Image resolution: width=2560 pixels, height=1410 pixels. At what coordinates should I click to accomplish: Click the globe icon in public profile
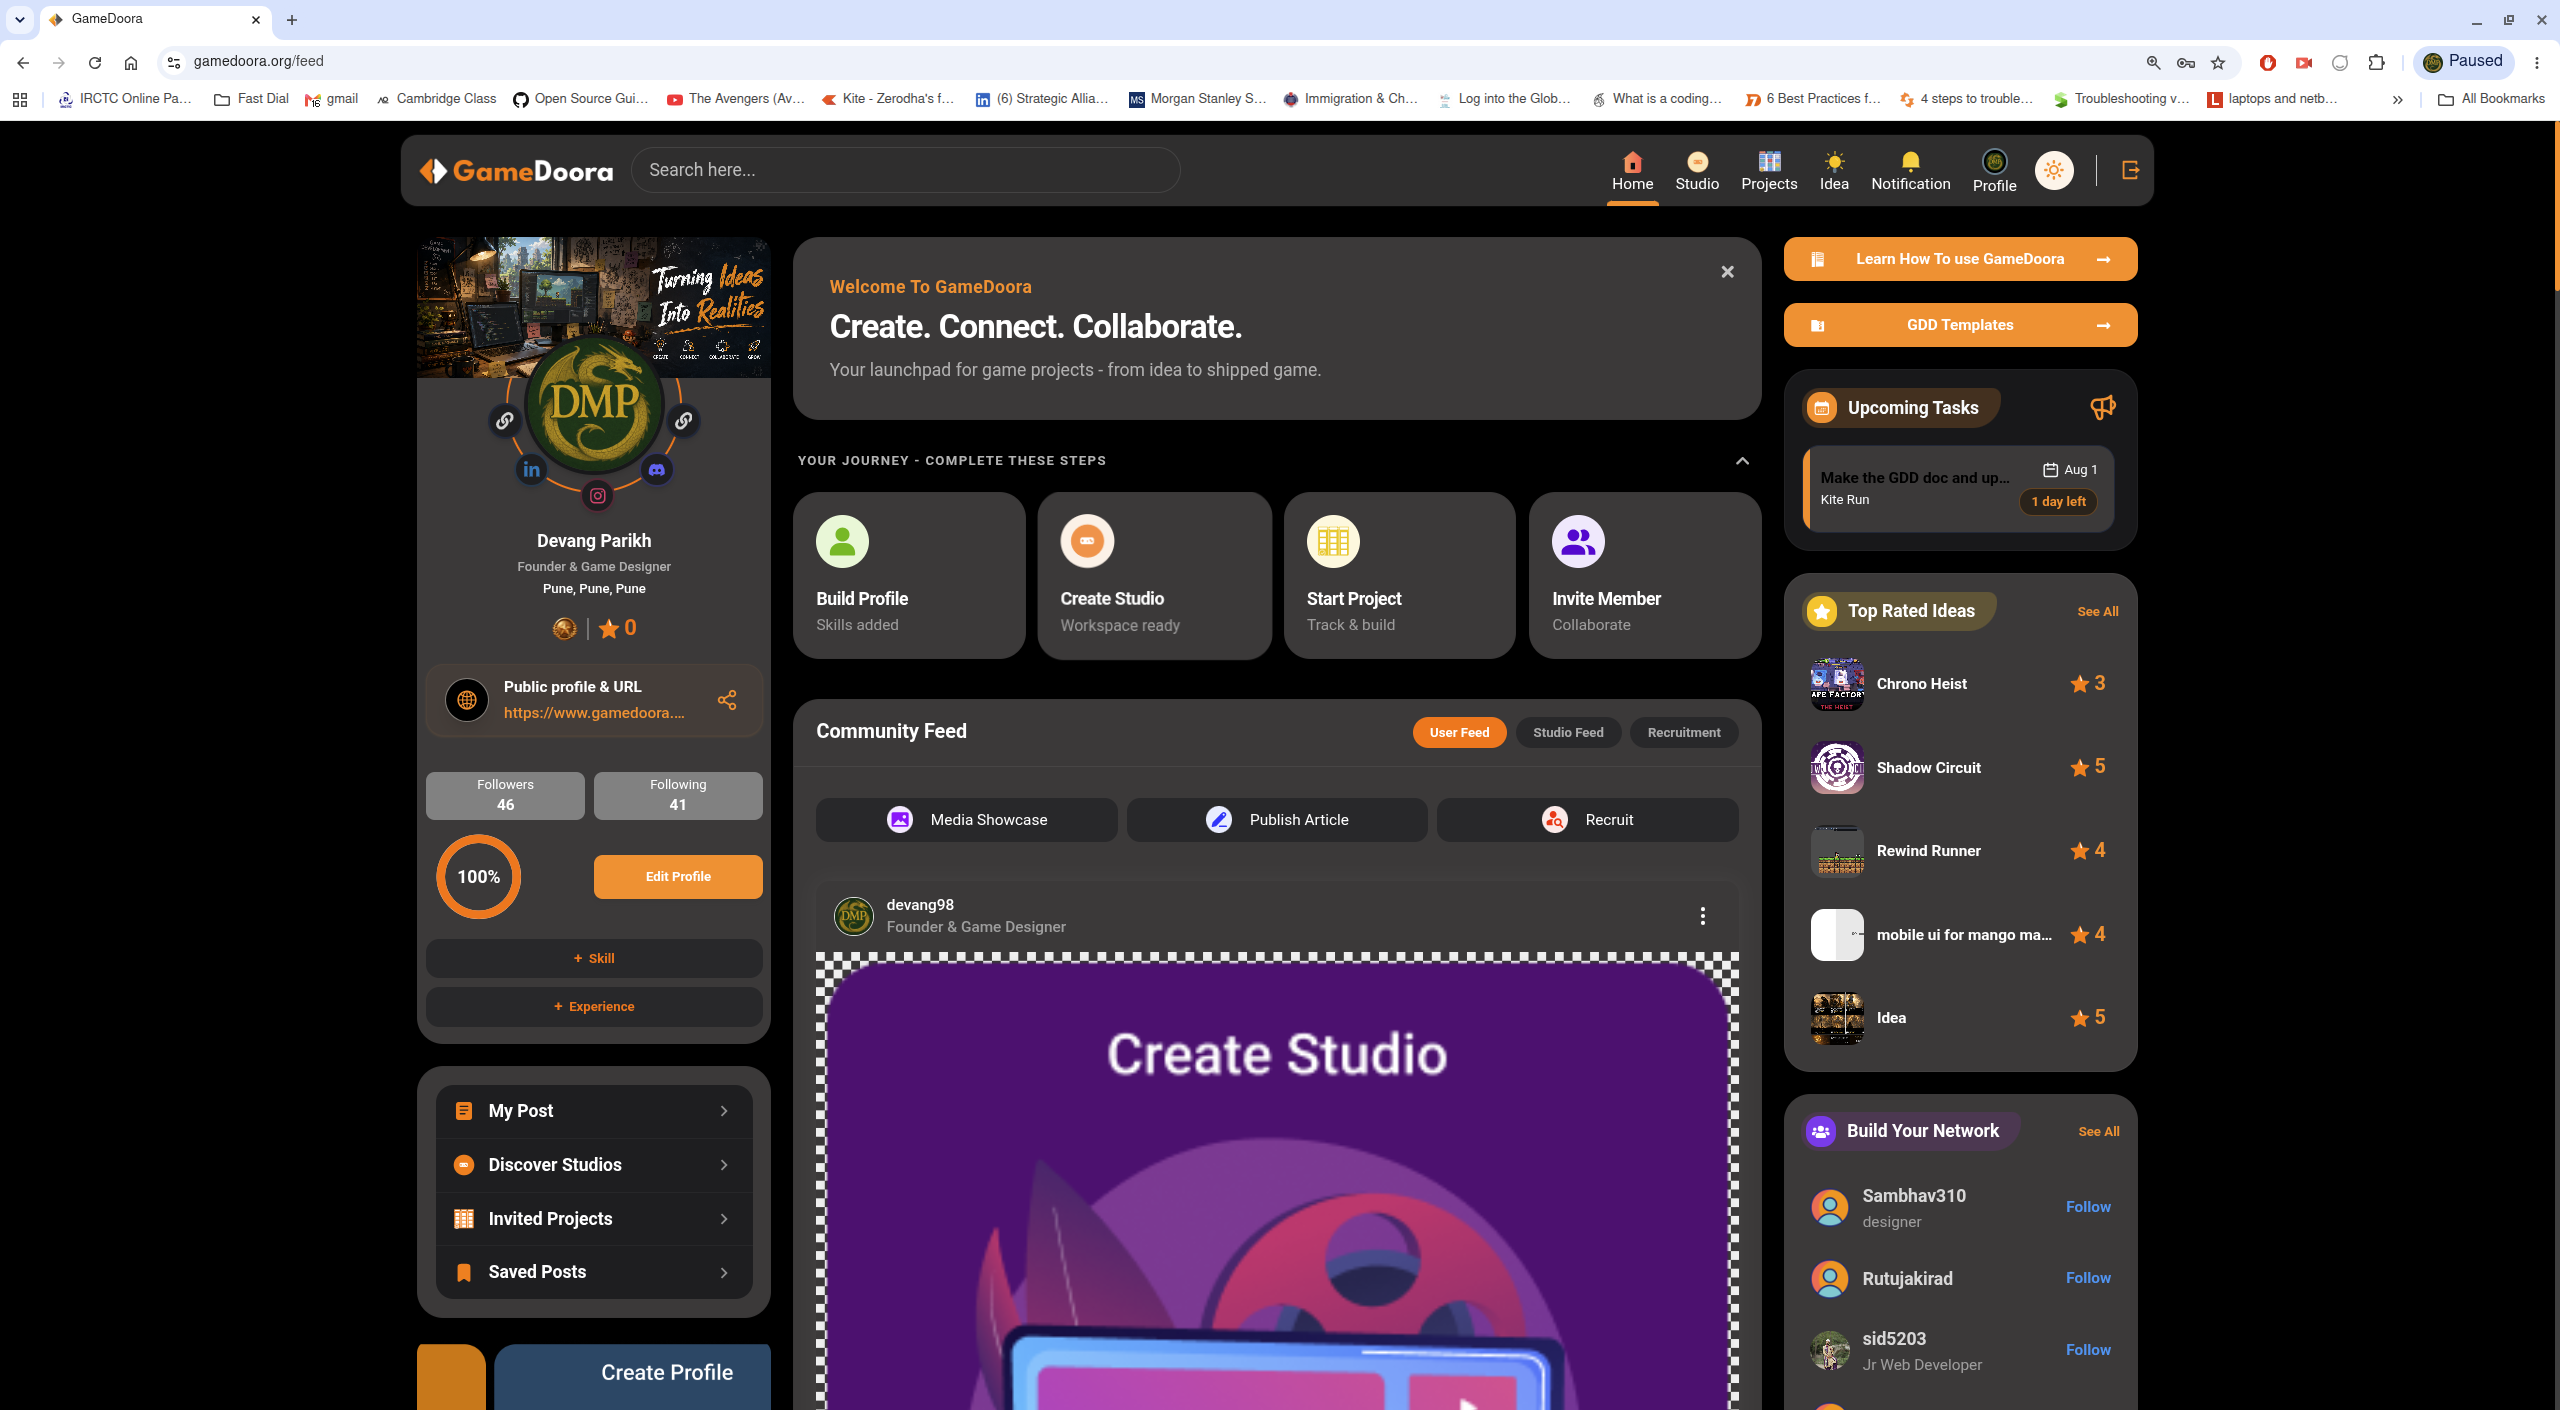pos(467,700)
